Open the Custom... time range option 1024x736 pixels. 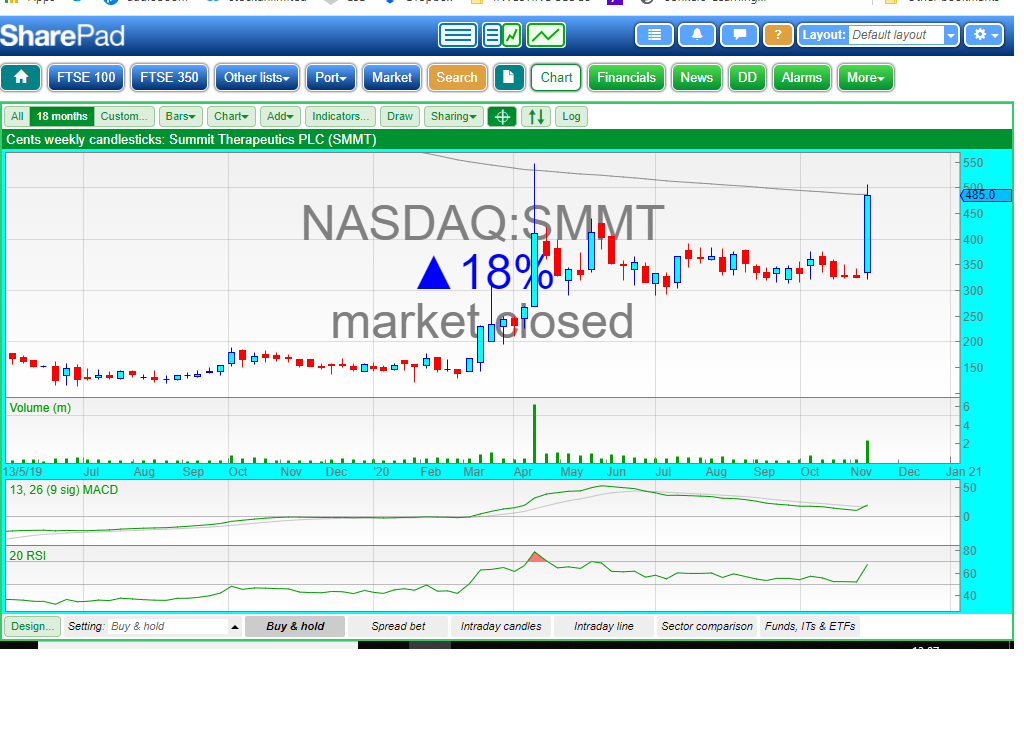[124, 116]
